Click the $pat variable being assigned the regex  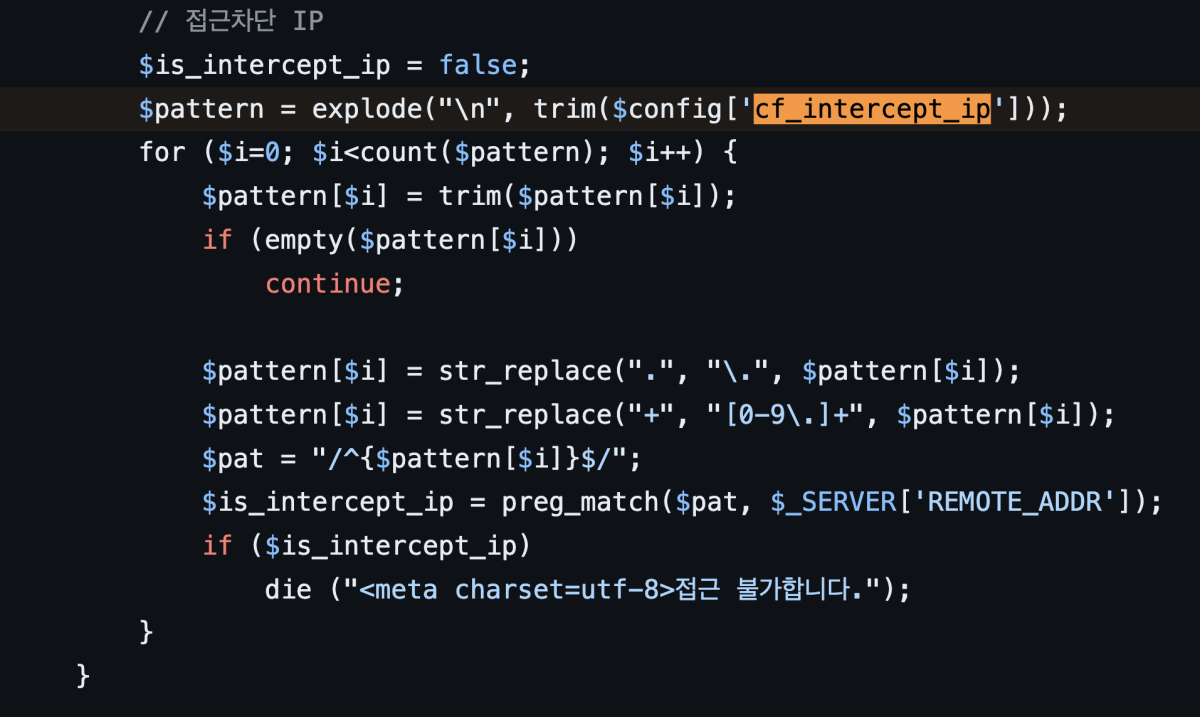(233, 458)
